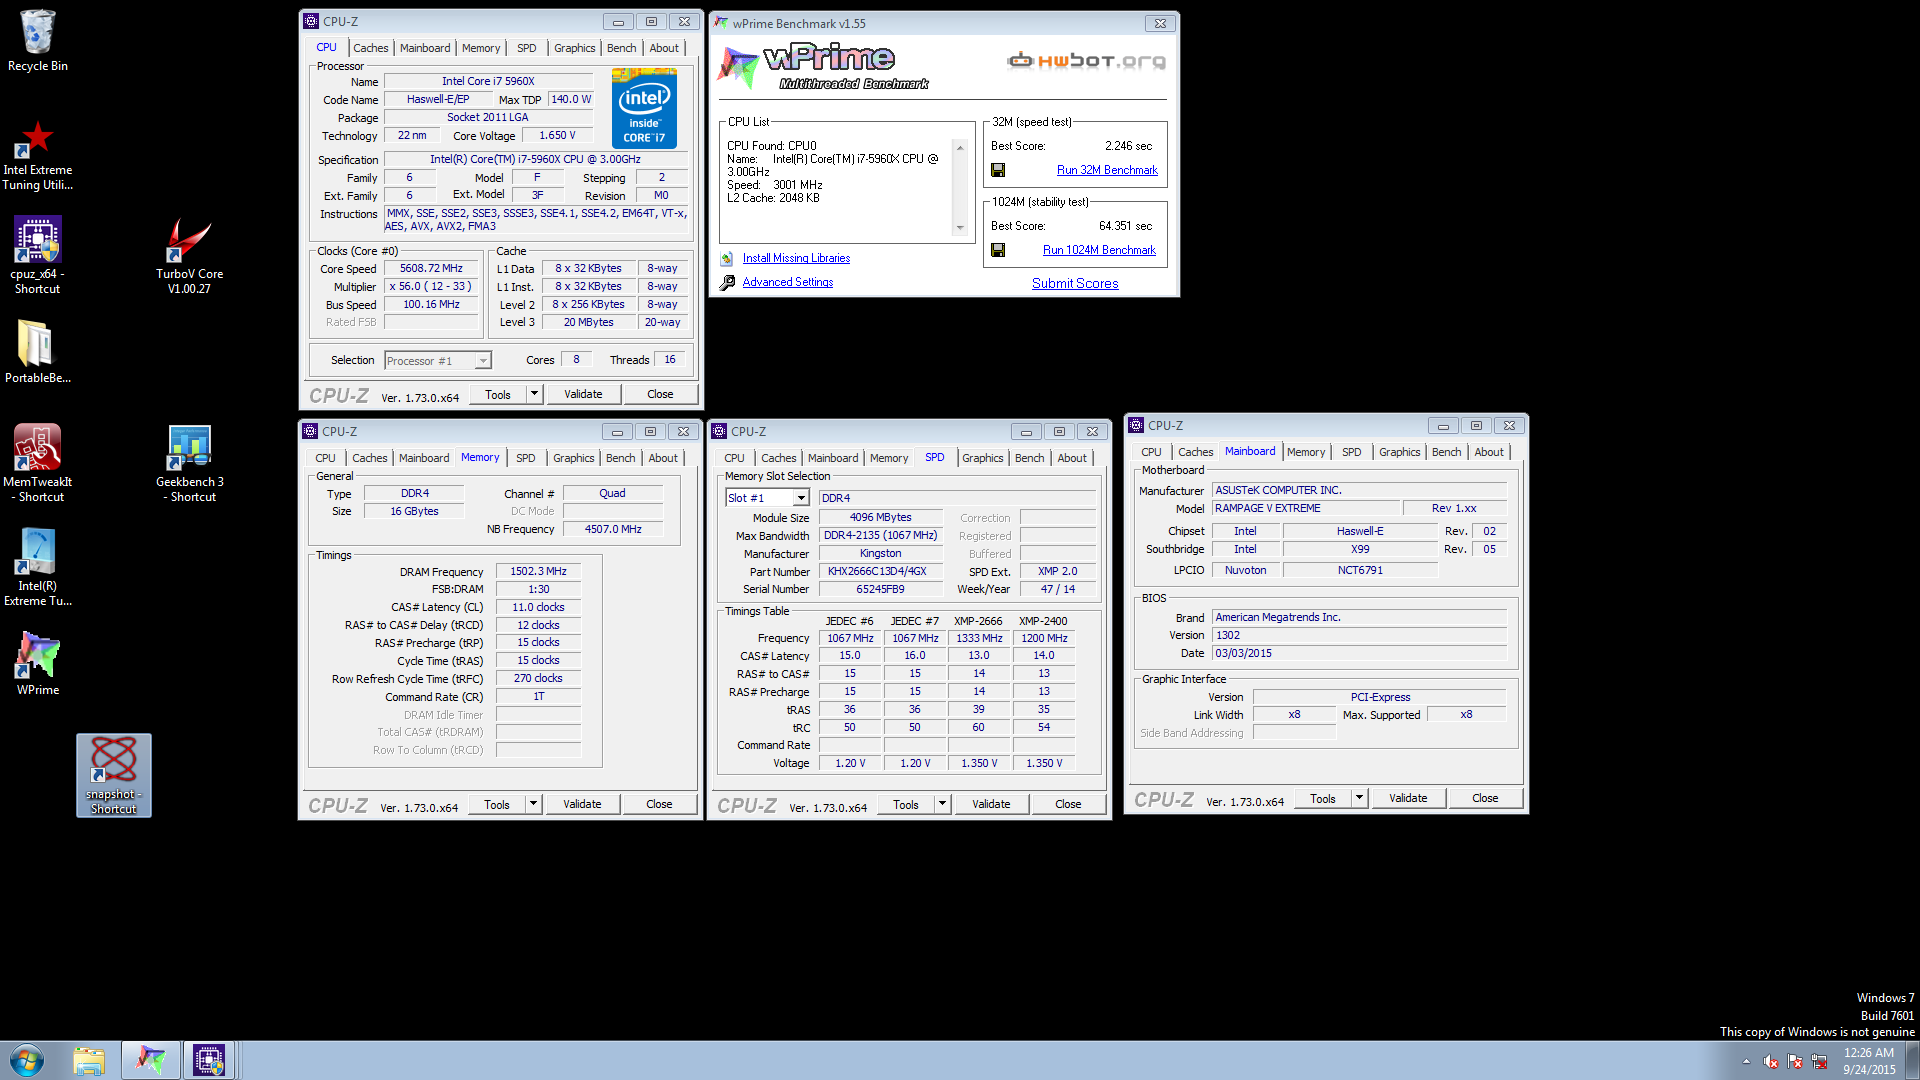Click the Multiplier x 56.0 value
The image size is (1920, 1080).
click(431, 287)
